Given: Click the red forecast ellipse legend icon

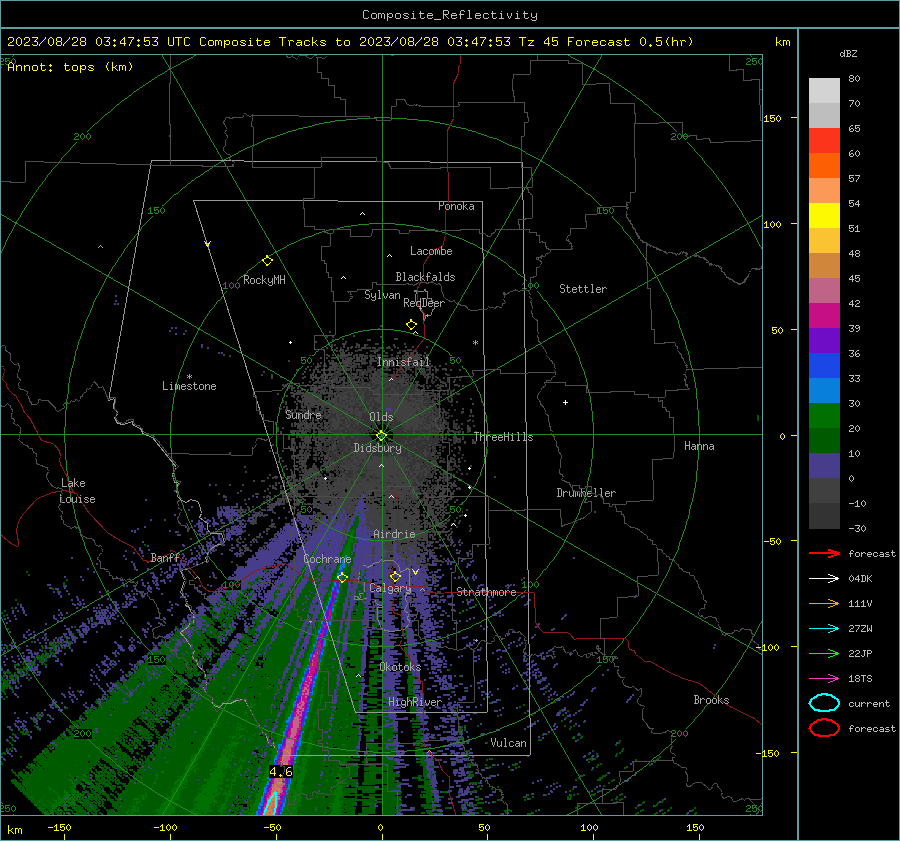Looking at the screenshot, I should point(824,728).
